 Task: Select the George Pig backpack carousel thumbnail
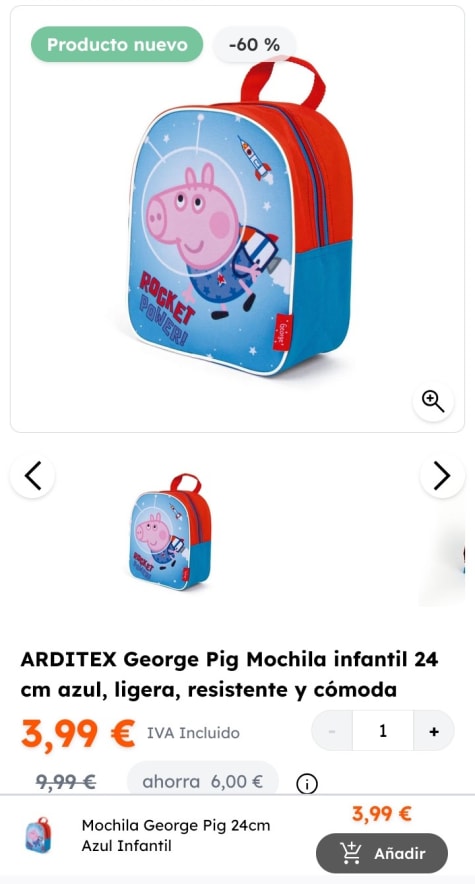click(x=170, y=532)
